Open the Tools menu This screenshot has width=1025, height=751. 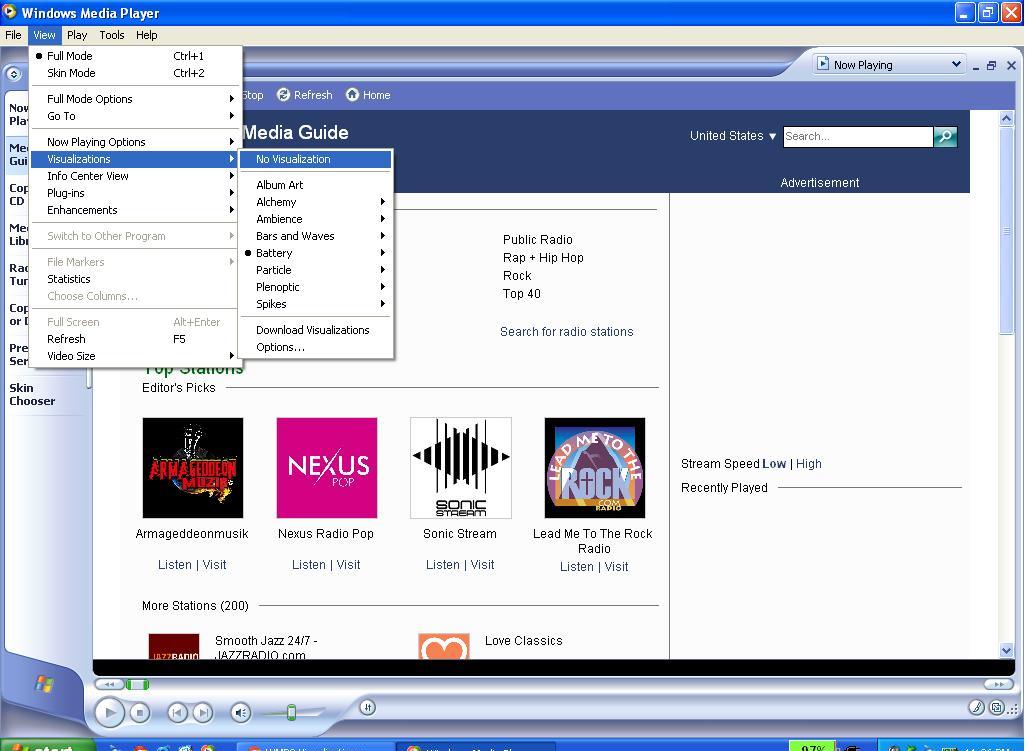point(112,35)
